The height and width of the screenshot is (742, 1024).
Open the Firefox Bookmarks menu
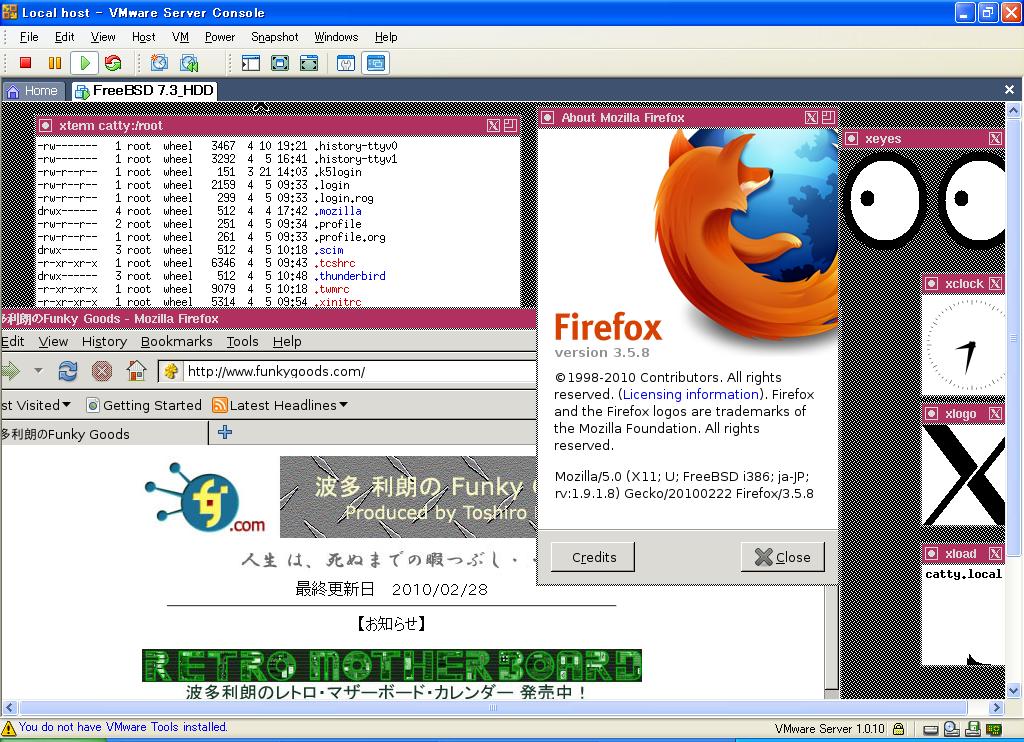[176, 342]
